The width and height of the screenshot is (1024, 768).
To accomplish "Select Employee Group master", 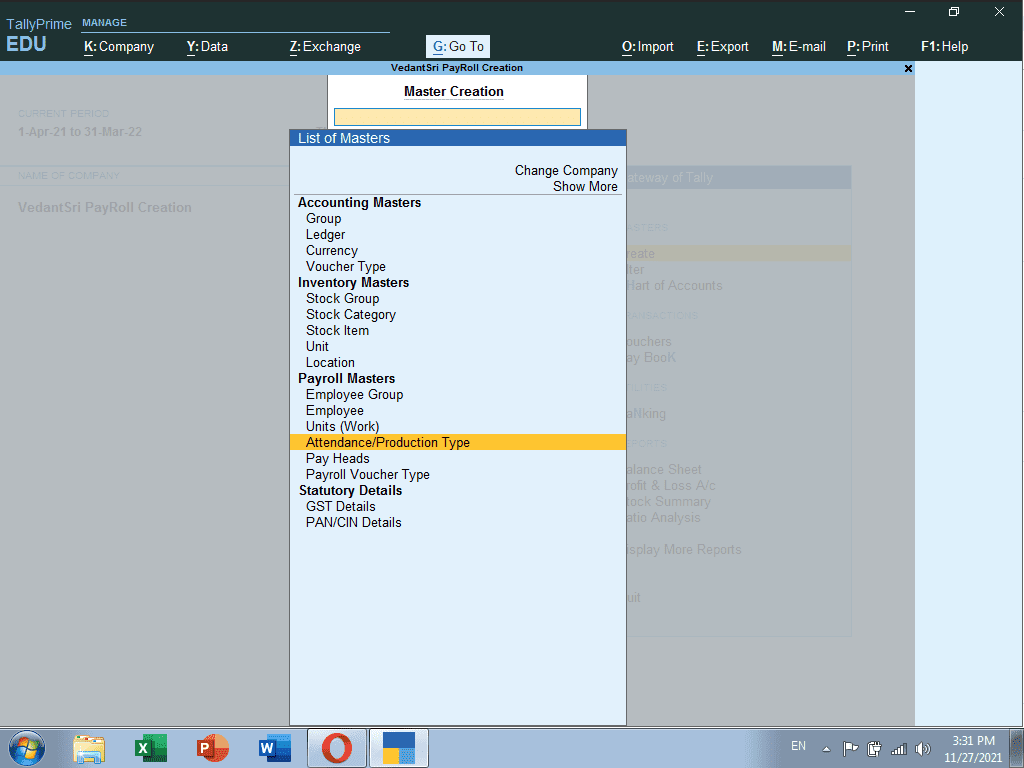I will (354, 394).
